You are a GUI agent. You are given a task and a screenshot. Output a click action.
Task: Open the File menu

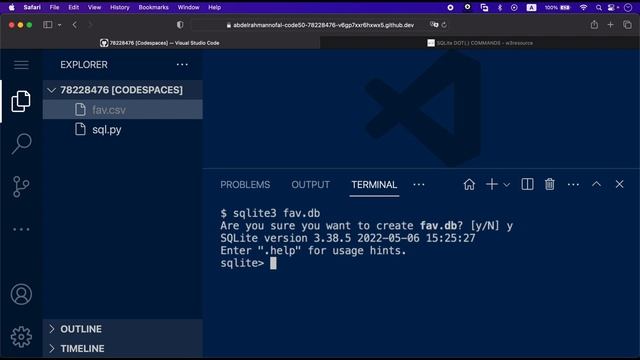click(x=54, y=7)
